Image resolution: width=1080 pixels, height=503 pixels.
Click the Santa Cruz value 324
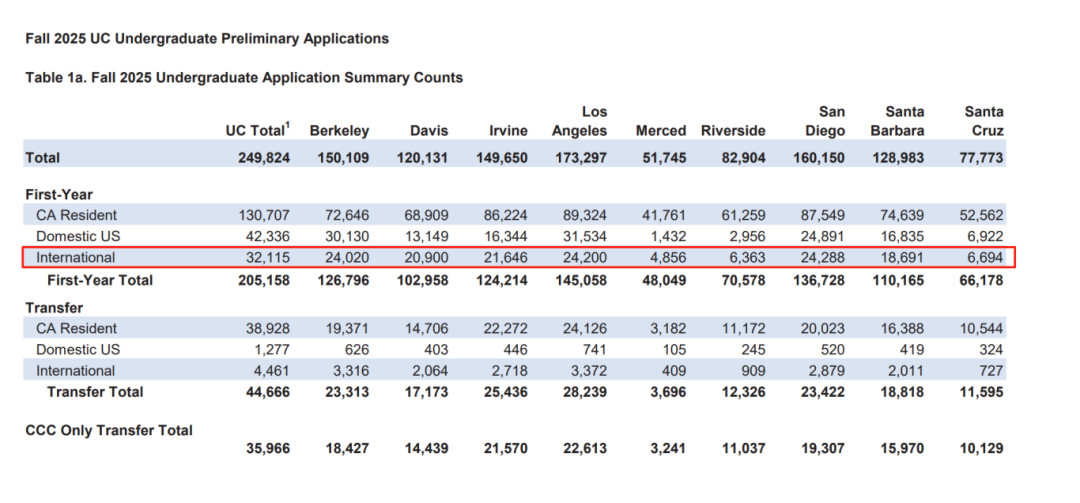coord(990,349)
